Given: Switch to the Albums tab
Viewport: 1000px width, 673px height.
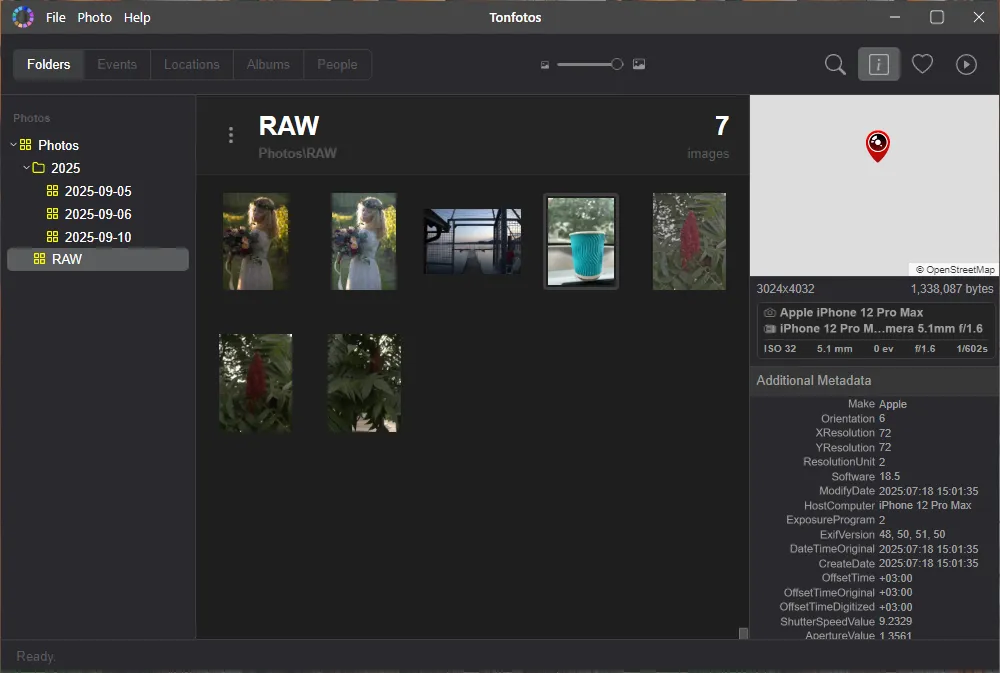Looking at the screenshot, I should click(x=268, y=65).
